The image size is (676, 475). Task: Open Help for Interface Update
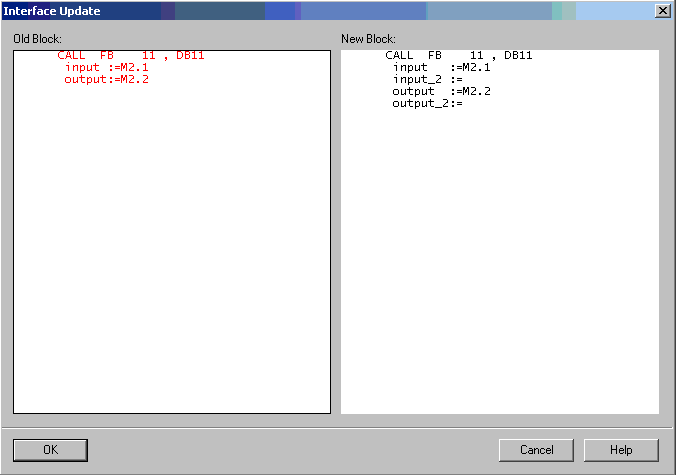tap(621, 450)
